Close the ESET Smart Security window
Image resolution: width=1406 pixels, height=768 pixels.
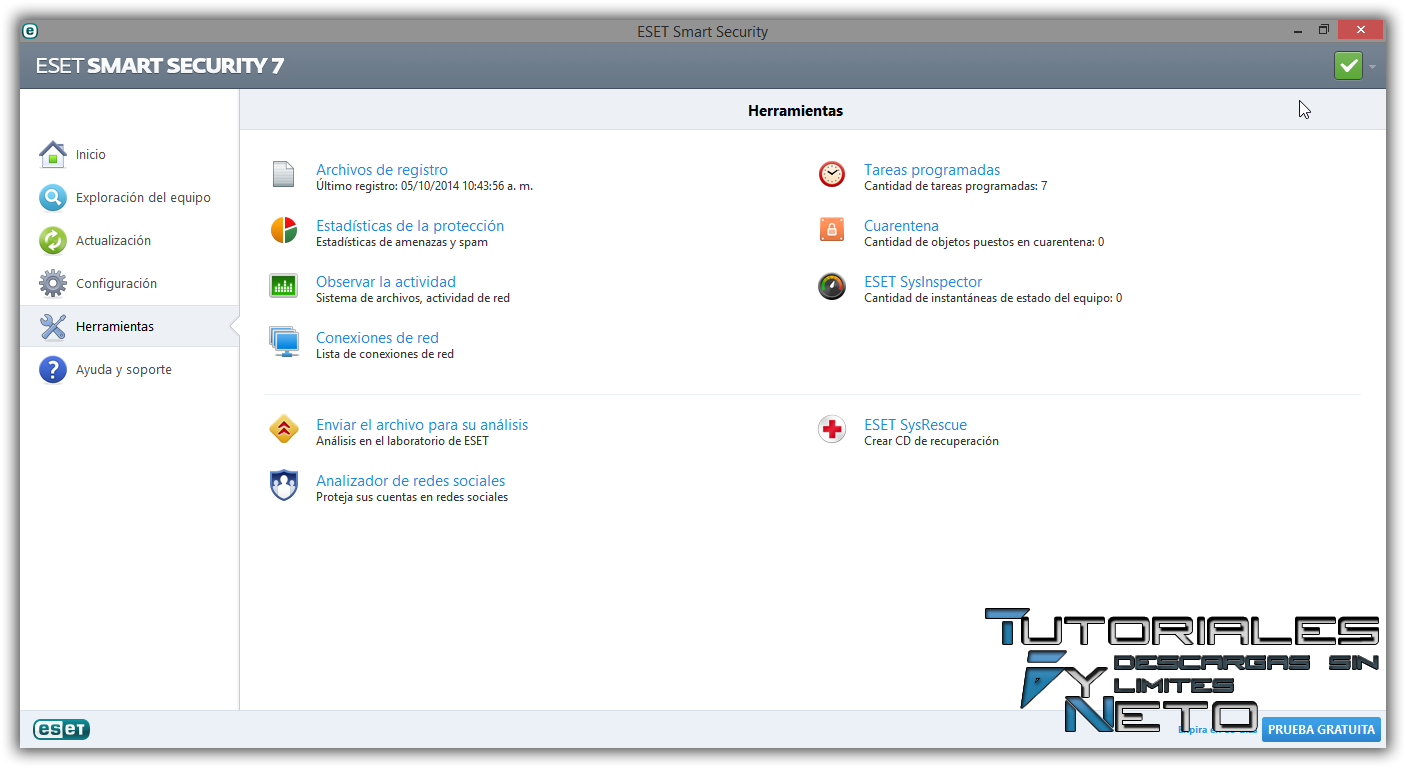1362,30
